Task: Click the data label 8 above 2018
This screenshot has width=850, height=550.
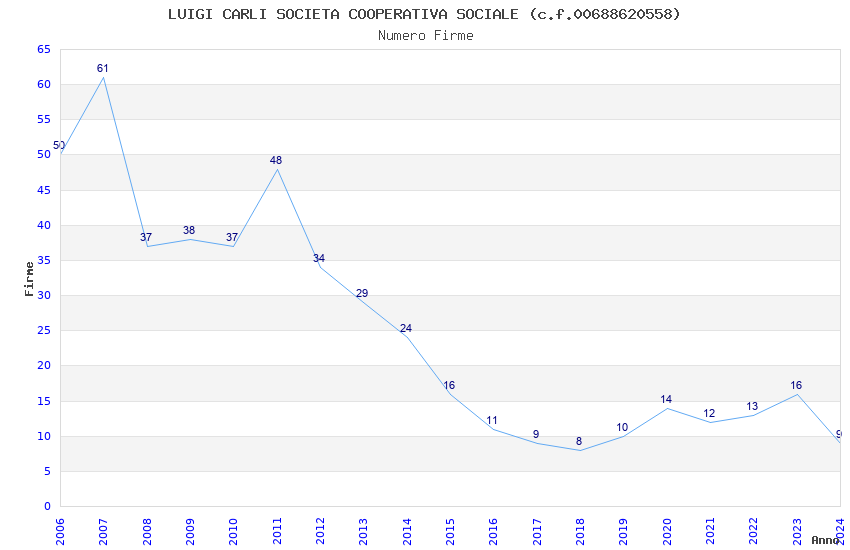Action: point(579,442)
